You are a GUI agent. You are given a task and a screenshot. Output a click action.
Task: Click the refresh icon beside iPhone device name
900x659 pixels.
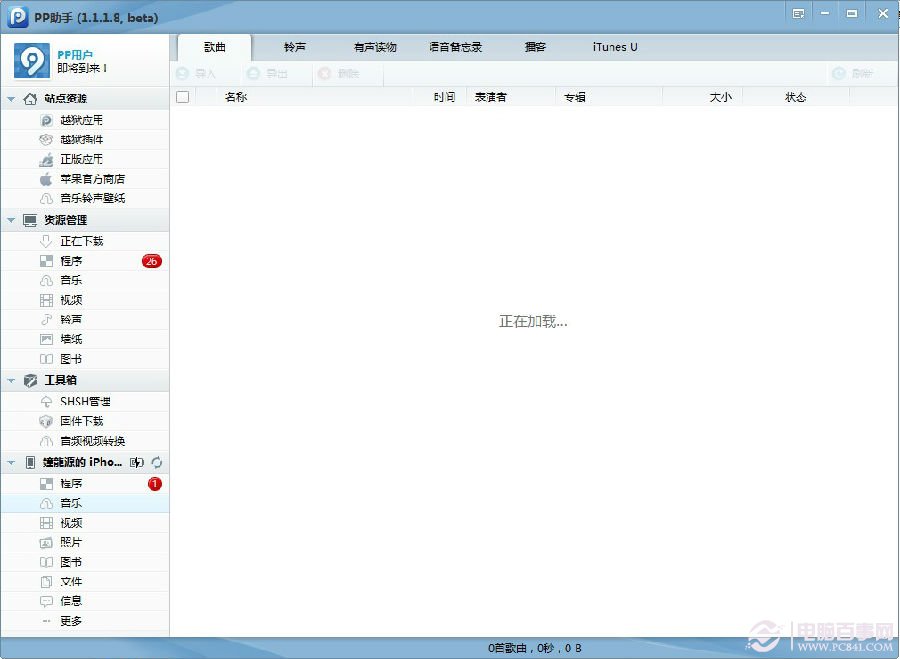pos(157,463)
